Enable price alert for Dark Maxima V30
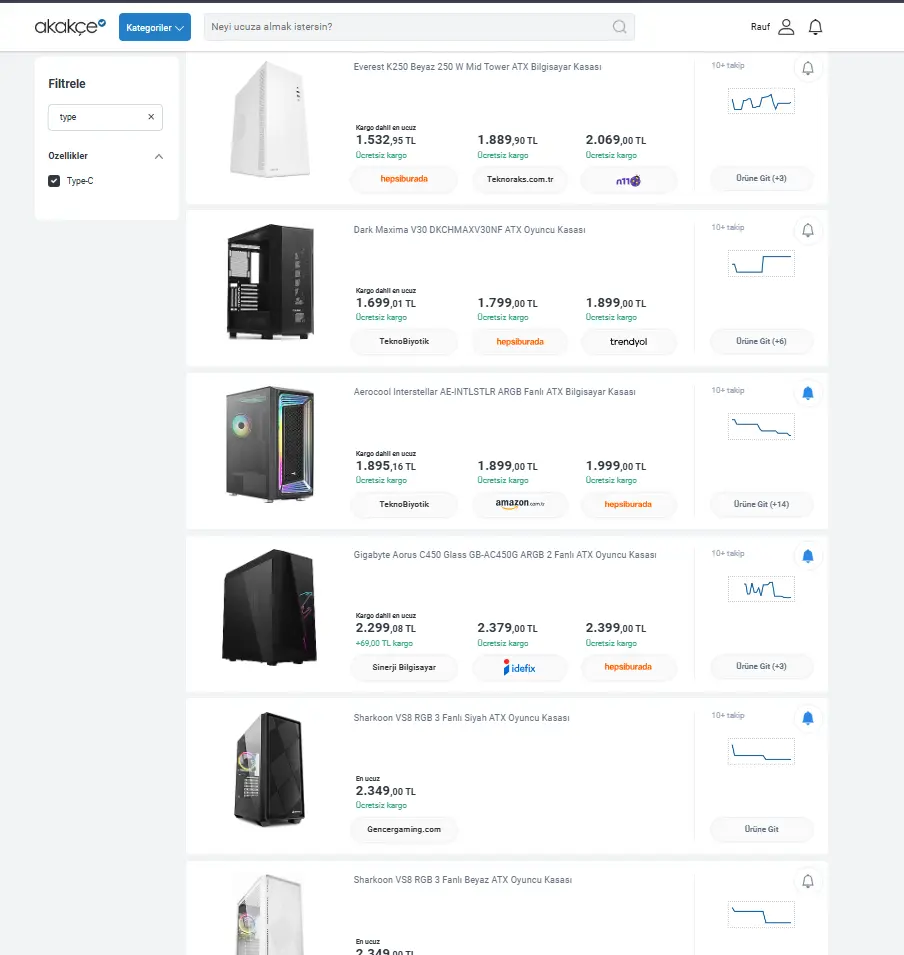The image size is (904, 955). pyautogui.click(x=808, y=230)
